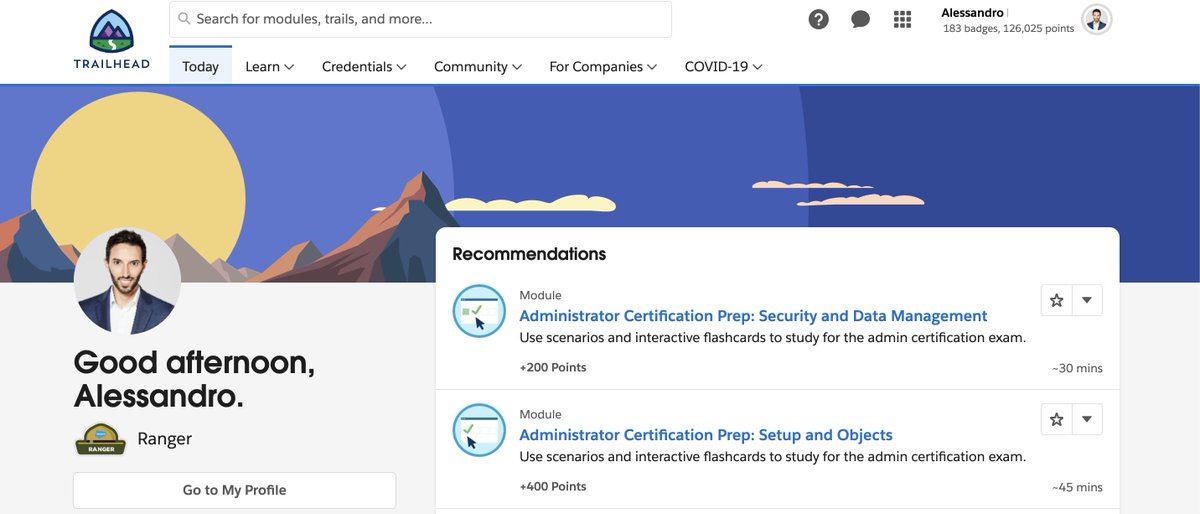Favorite the Security and Data Management module
The image size is (1200, 514).
(1056, 300)
